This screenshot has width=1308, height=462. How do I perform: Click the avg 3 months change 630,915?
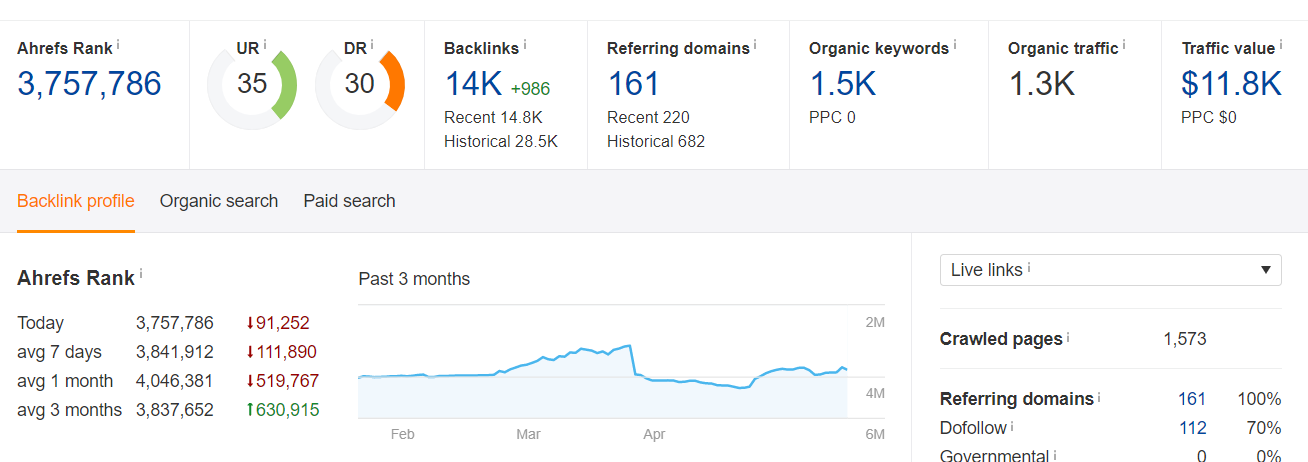[x=281, y=410]
